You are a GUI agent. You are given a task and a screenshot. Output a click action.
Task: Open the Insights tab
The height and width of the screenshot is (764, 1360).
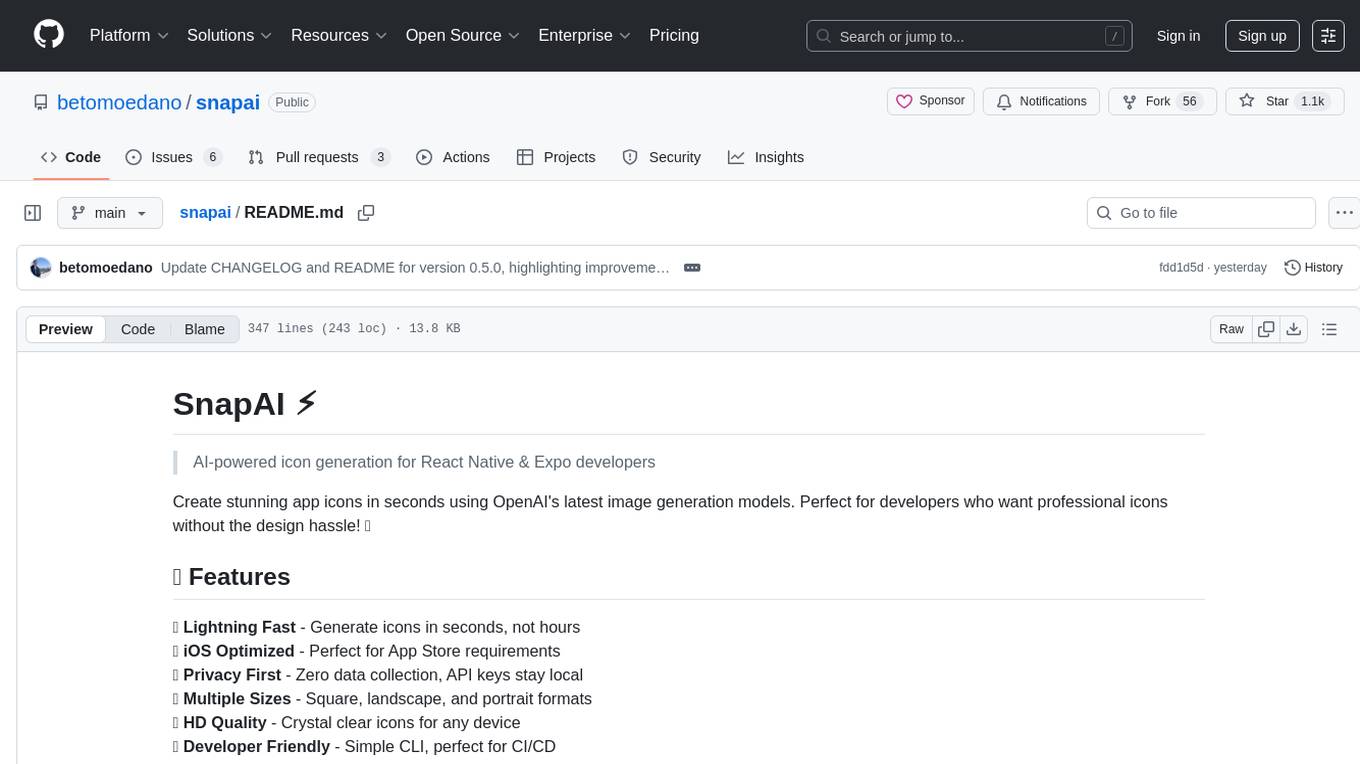(766, 157)
